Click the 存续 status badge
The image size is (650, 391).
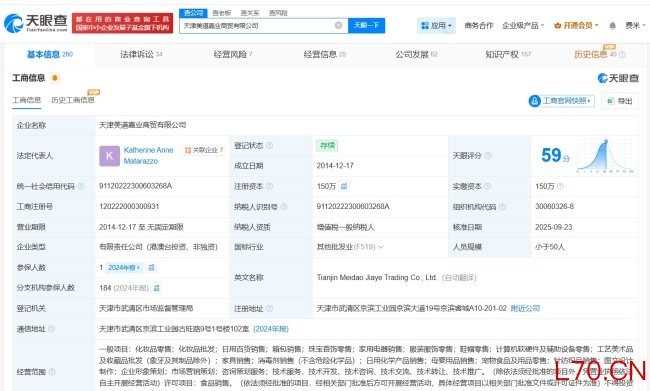[x=327, y=146]
